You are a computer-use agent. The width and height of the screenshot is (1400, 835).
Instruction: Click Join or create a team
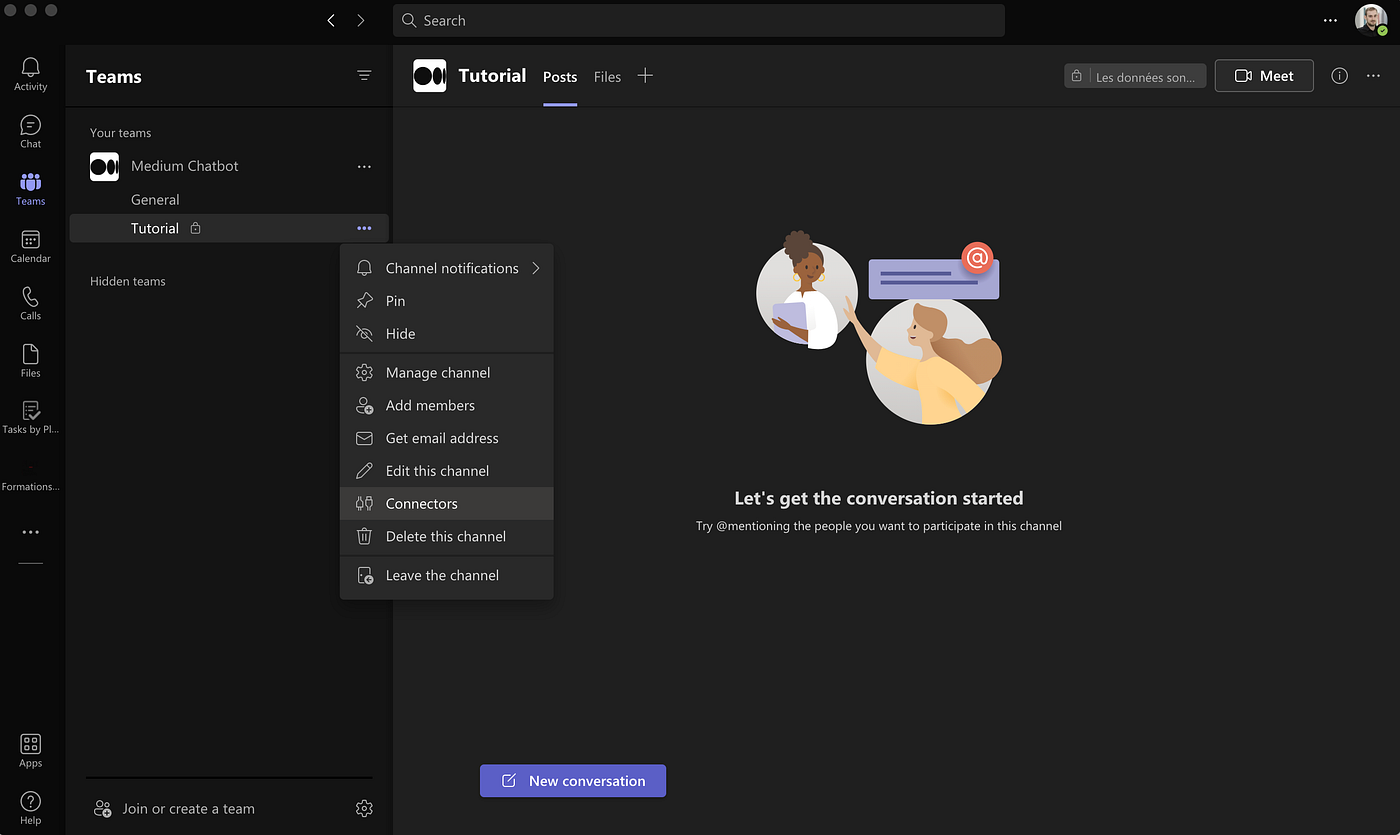(x=174, y=808)
